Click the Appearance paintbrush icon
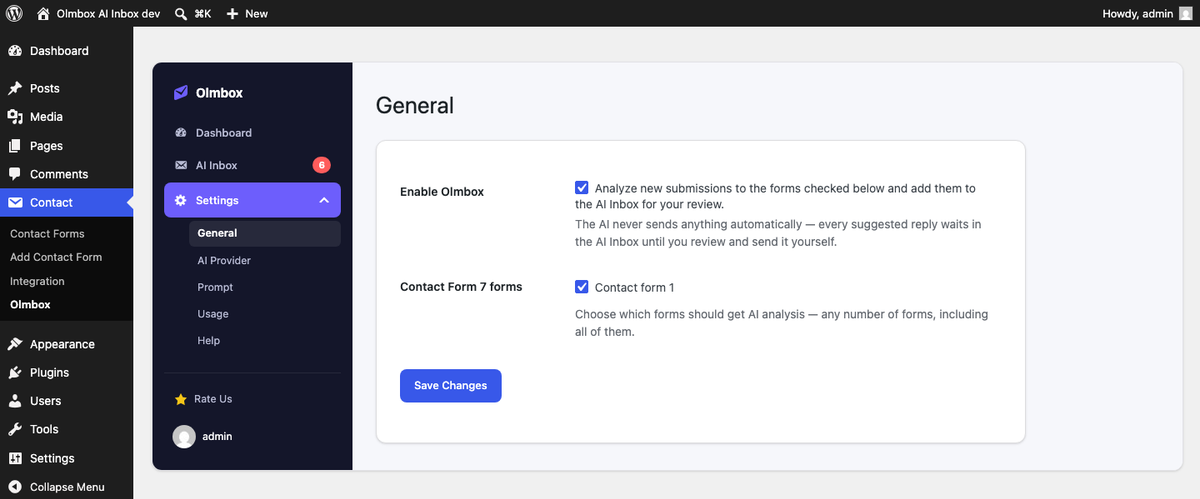Image resolution: width=1200 pixels, height=499 pixels. click(x=15, y=344)
